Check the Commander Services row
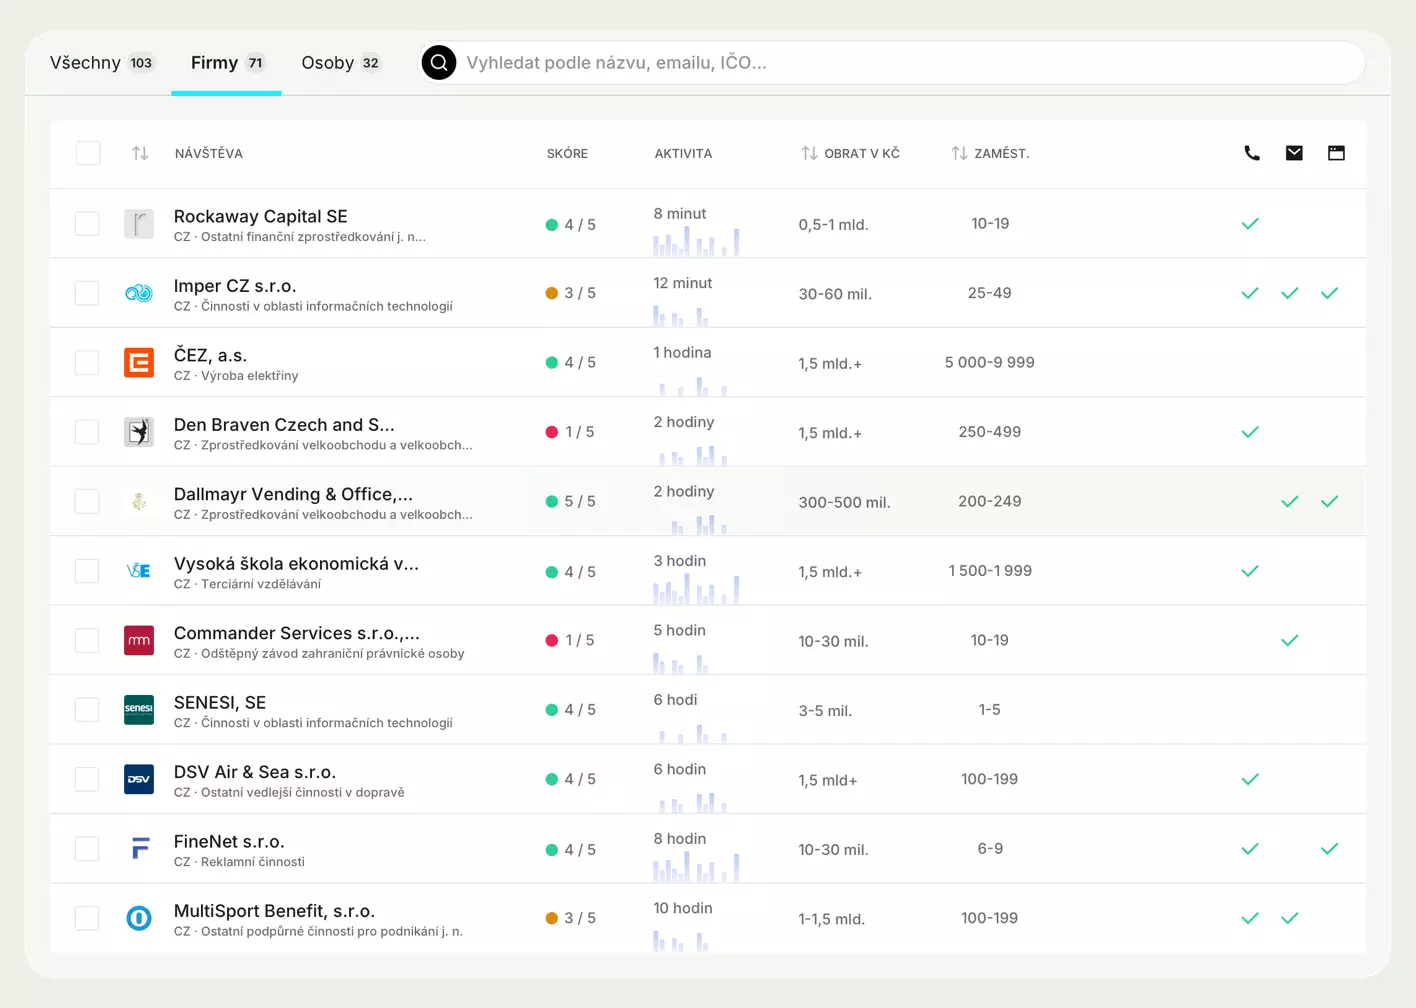 (88, 640)
